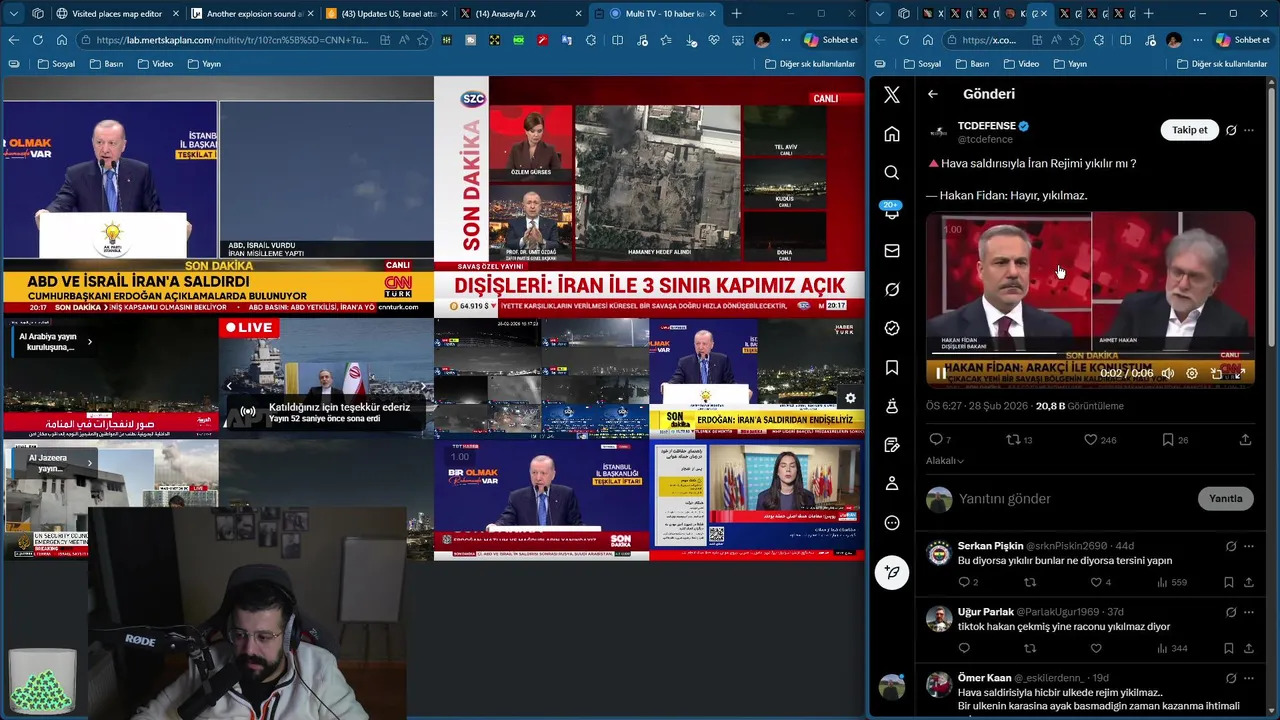Share the TCDEFENSE tweet
The image size is (1280, 720).
click(1245, 440)
